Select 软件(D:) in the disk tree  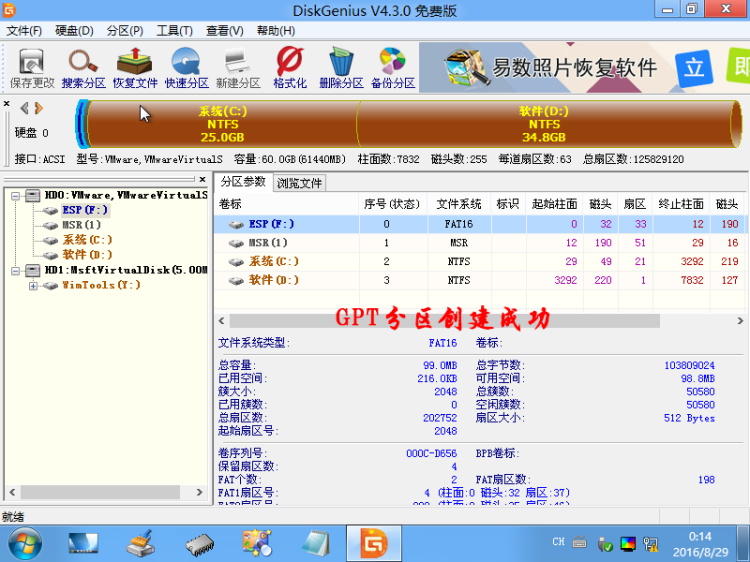pos(87,254)
